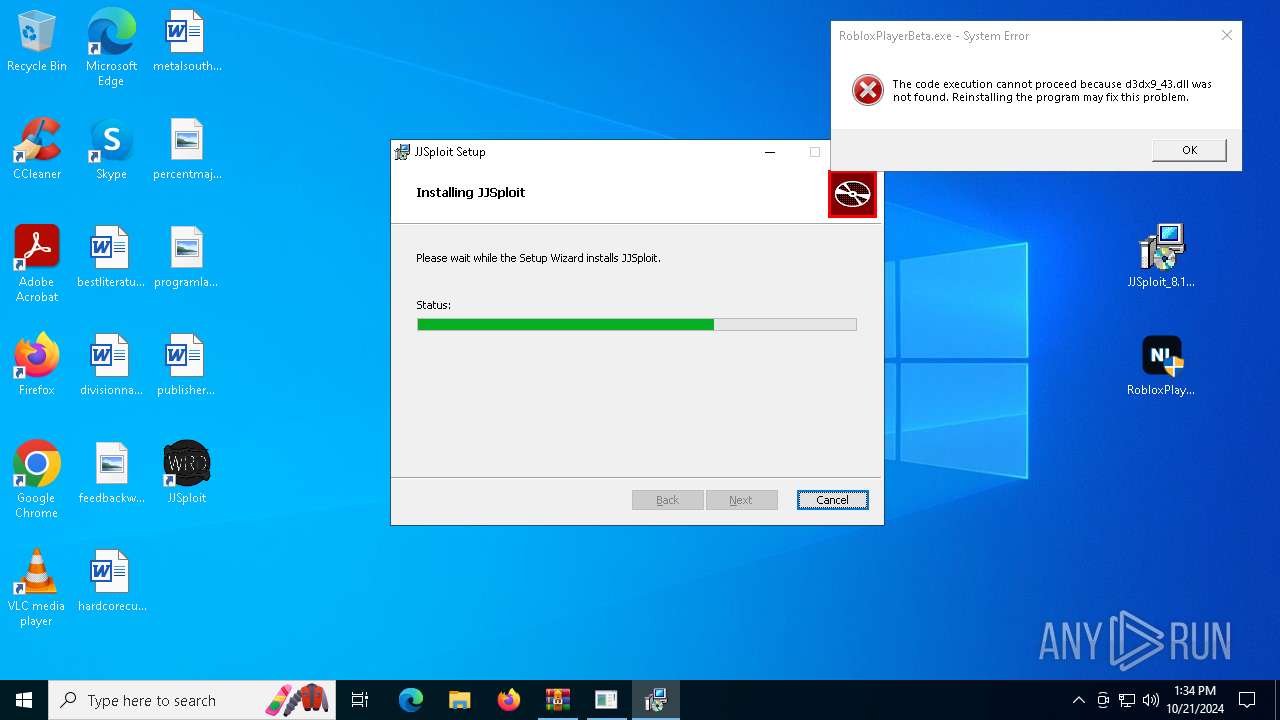Open the bestliteratu Word document
This screenshot has height=720, width=1280.
tap(111, 257)
